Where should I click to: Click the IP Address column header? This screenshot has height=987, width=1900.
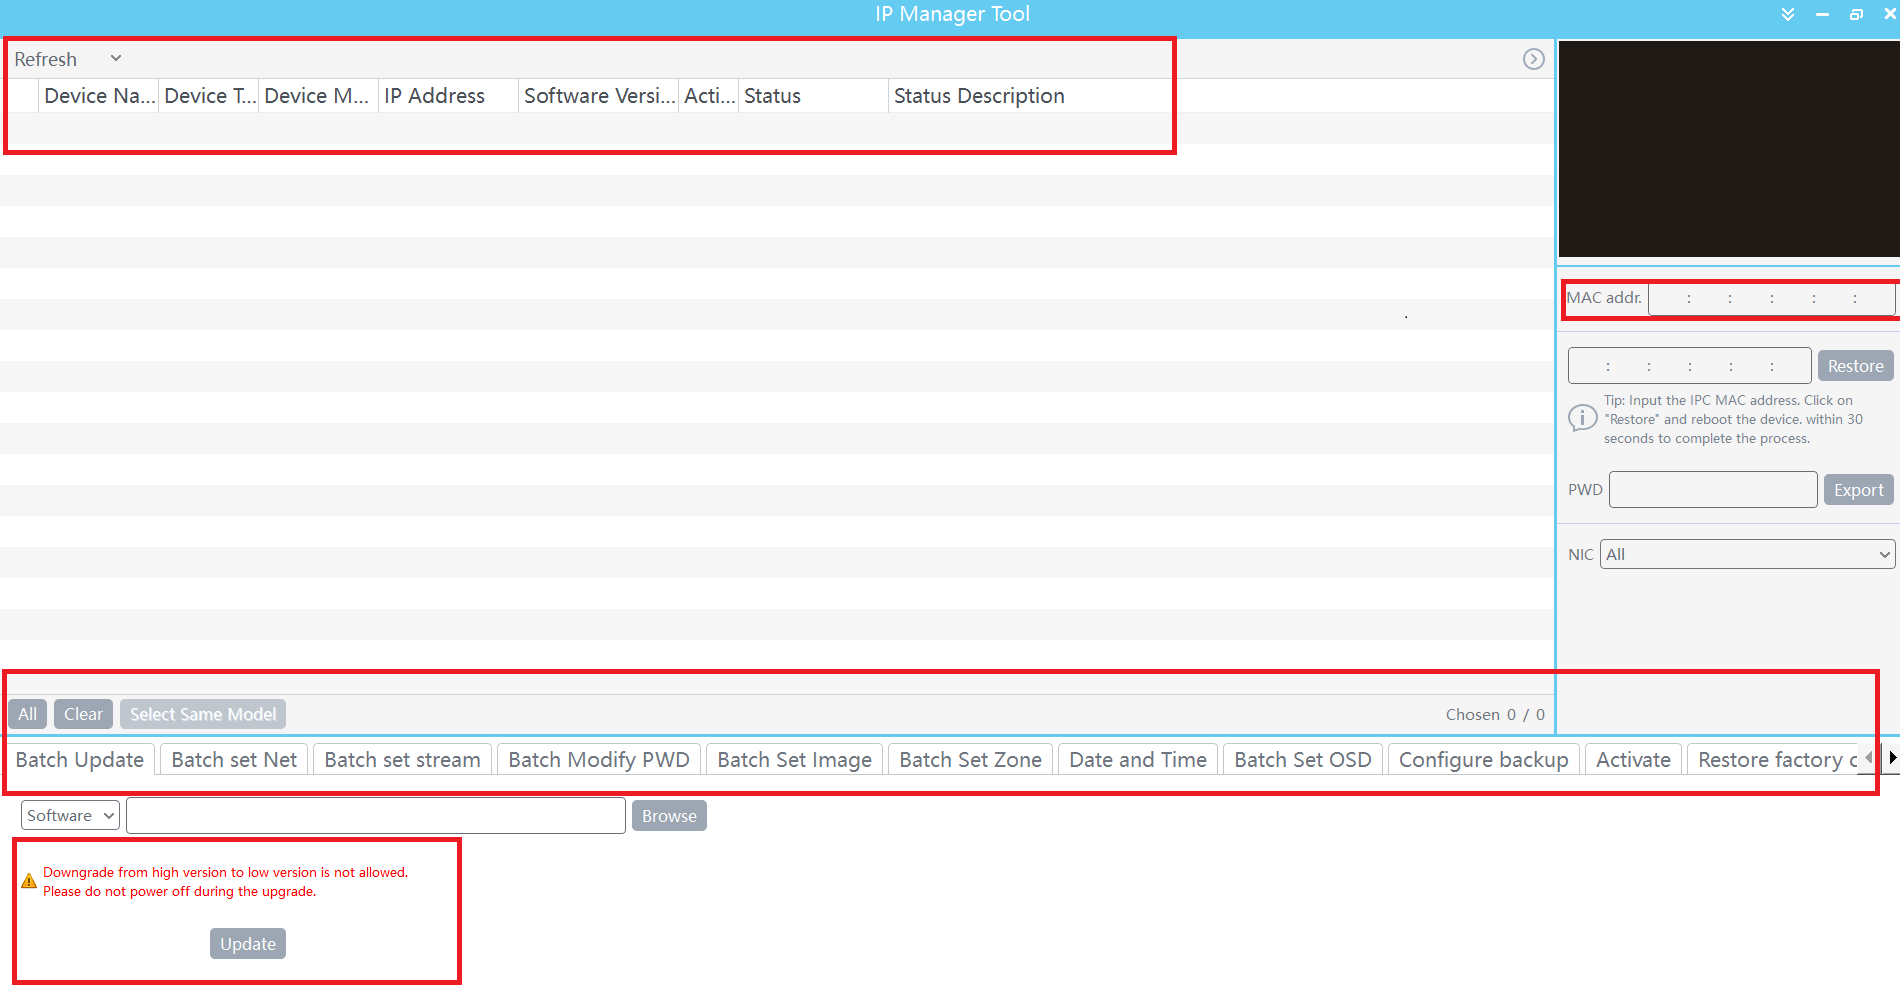pyautogui.click(x=435, y=95)
